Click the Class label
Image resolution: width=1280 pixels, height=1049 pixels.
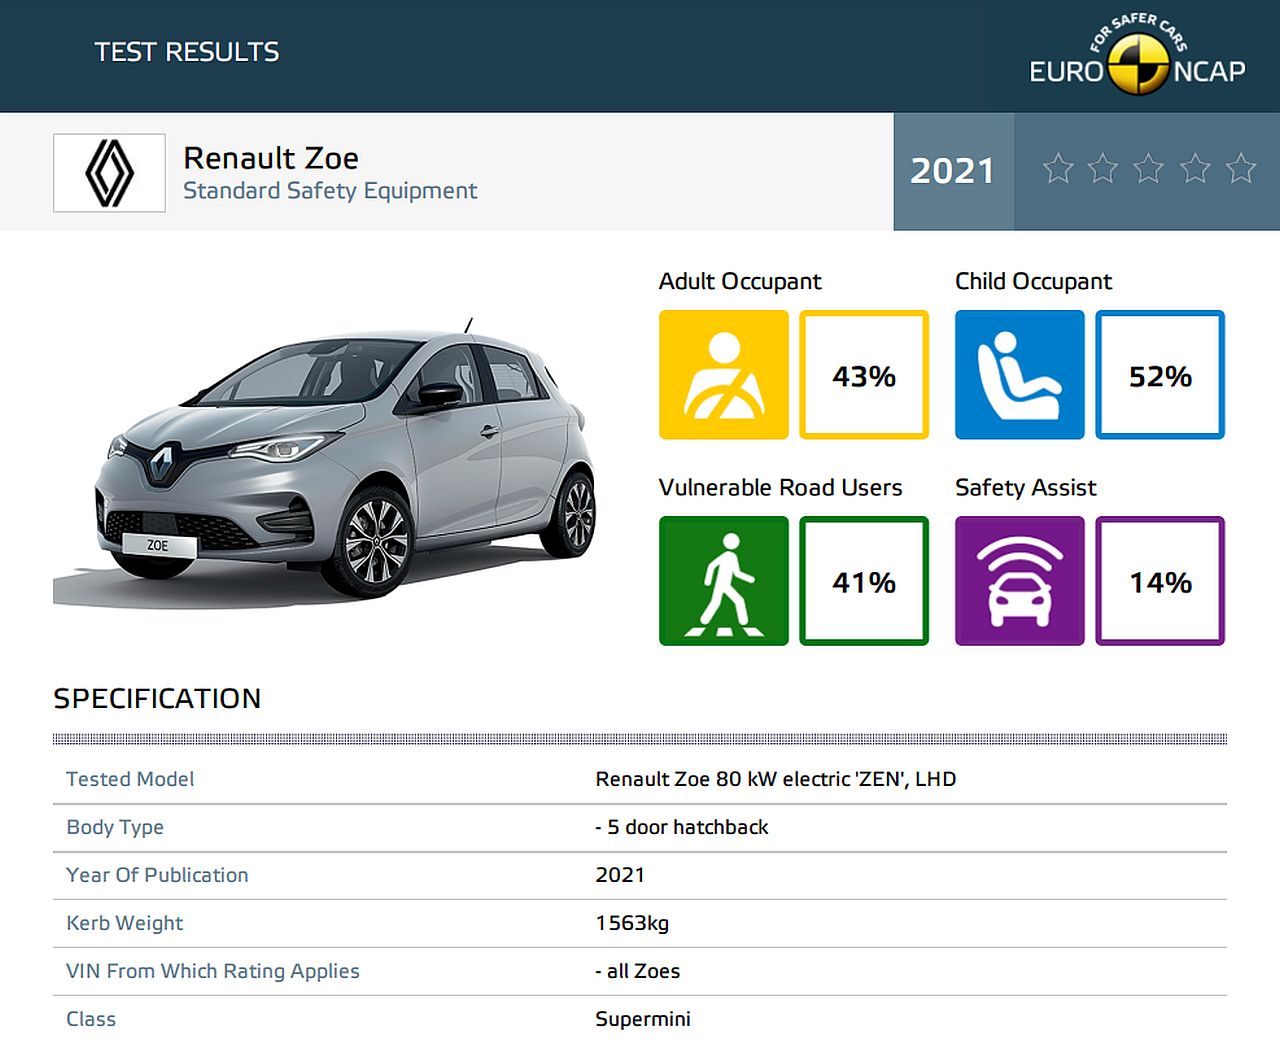(x=91, y=1019)
